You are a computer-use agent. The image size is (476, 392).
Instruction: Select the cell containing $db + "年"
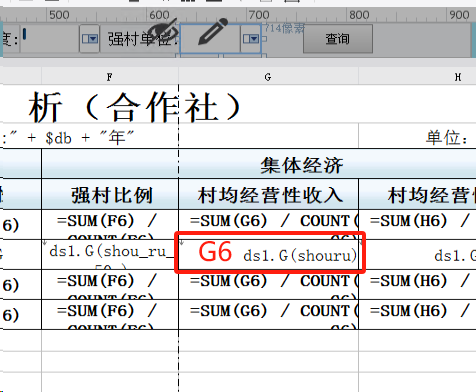(x=89, y=137)
